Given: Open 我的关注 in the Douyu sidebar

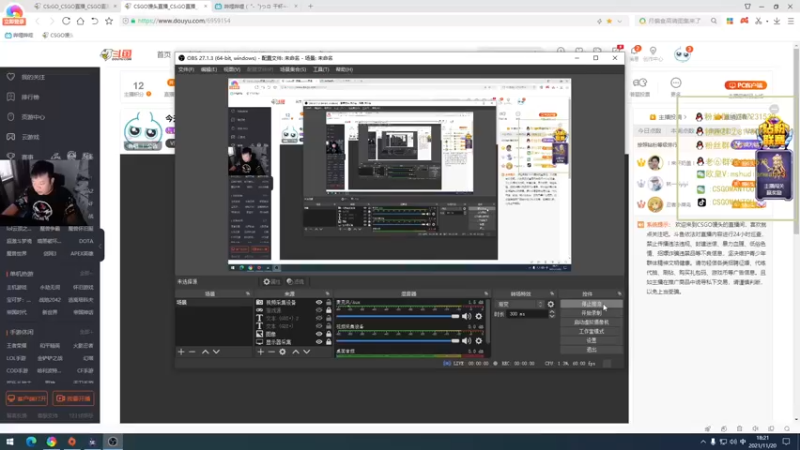Looking at the screenshot, I should pyautogui.click(x=33, y=77).
